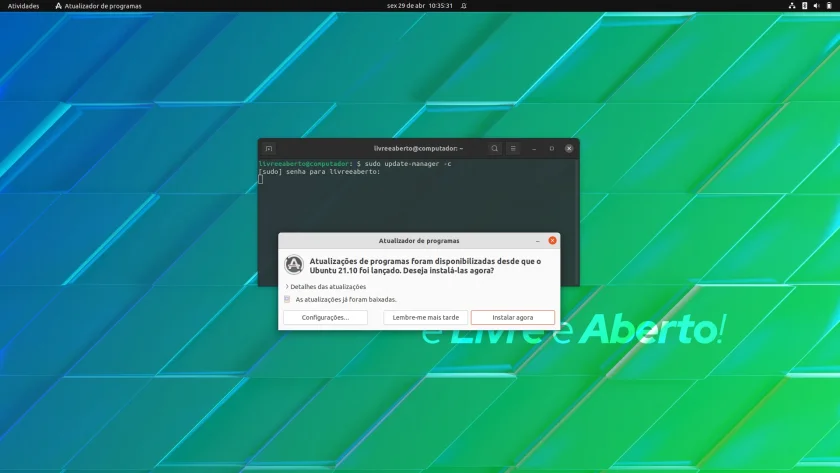The height and width of the screenshot is (473, 840).
Task: Click the dialog heading about Ubuntu 21.10
Action: [425, 266]
